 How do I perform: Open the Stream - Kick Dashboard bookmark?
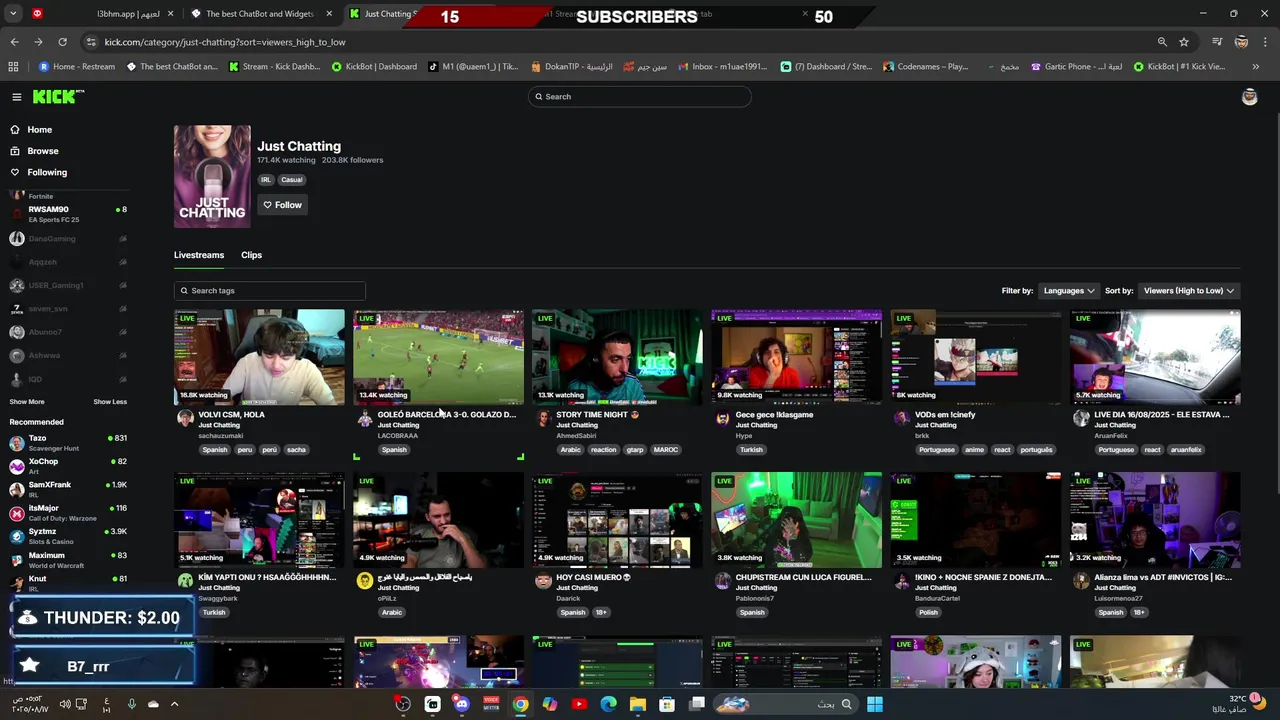274,67
